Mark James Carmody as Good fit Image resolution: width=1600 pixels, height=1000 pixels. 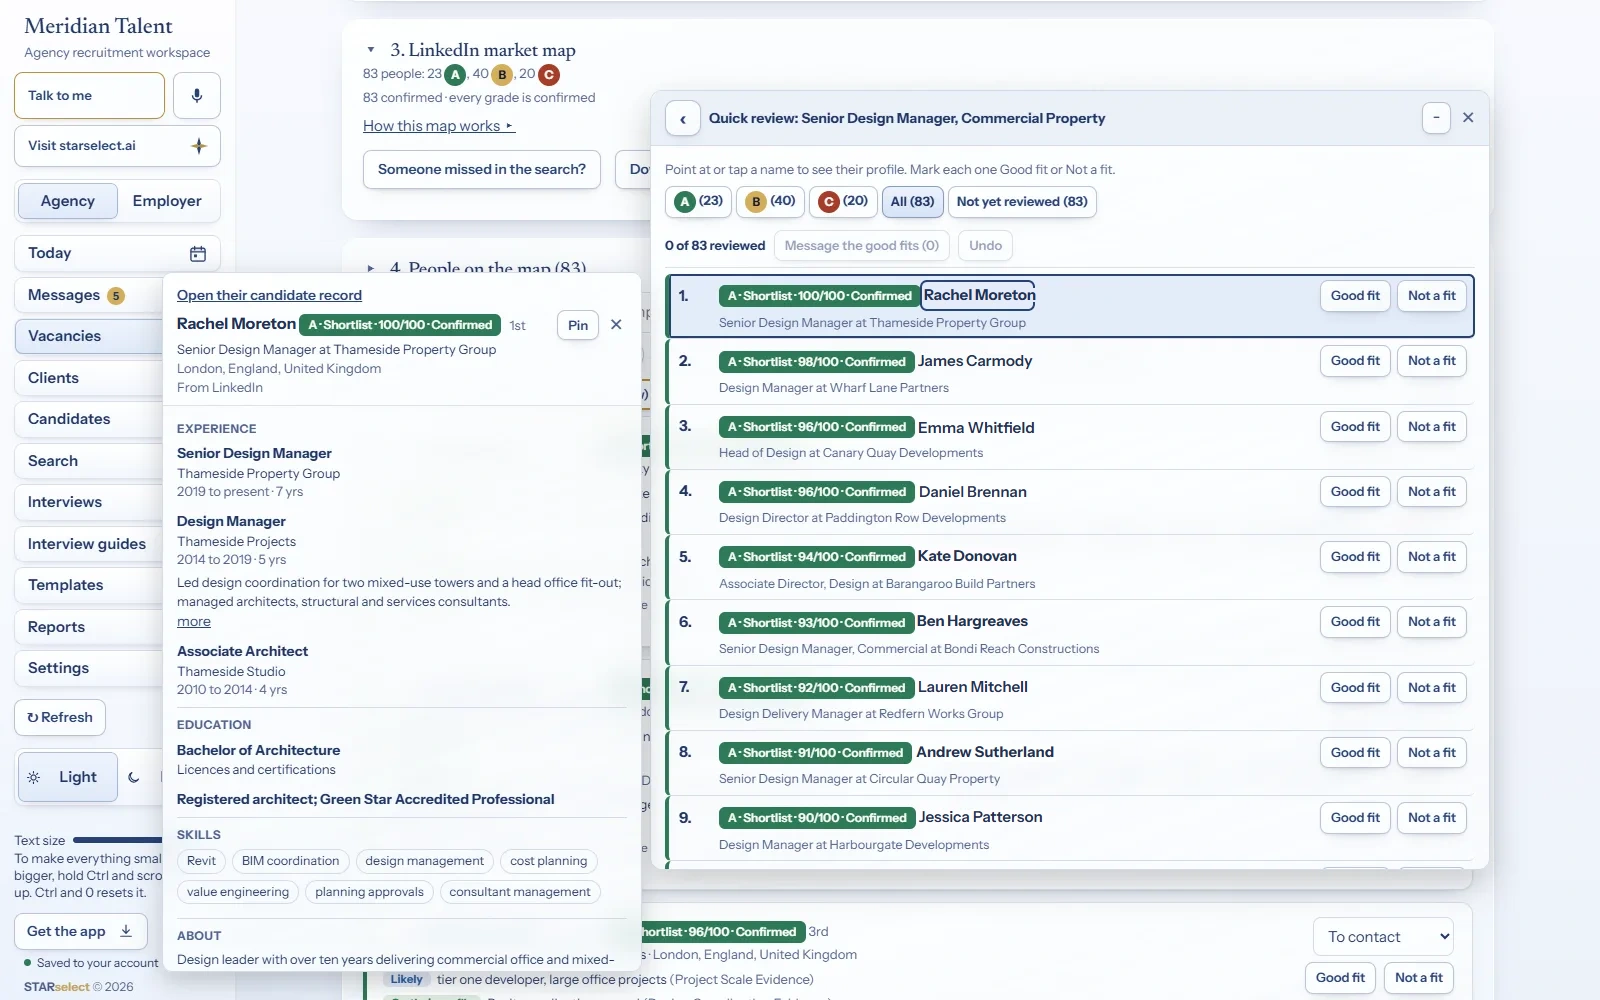1355,361
